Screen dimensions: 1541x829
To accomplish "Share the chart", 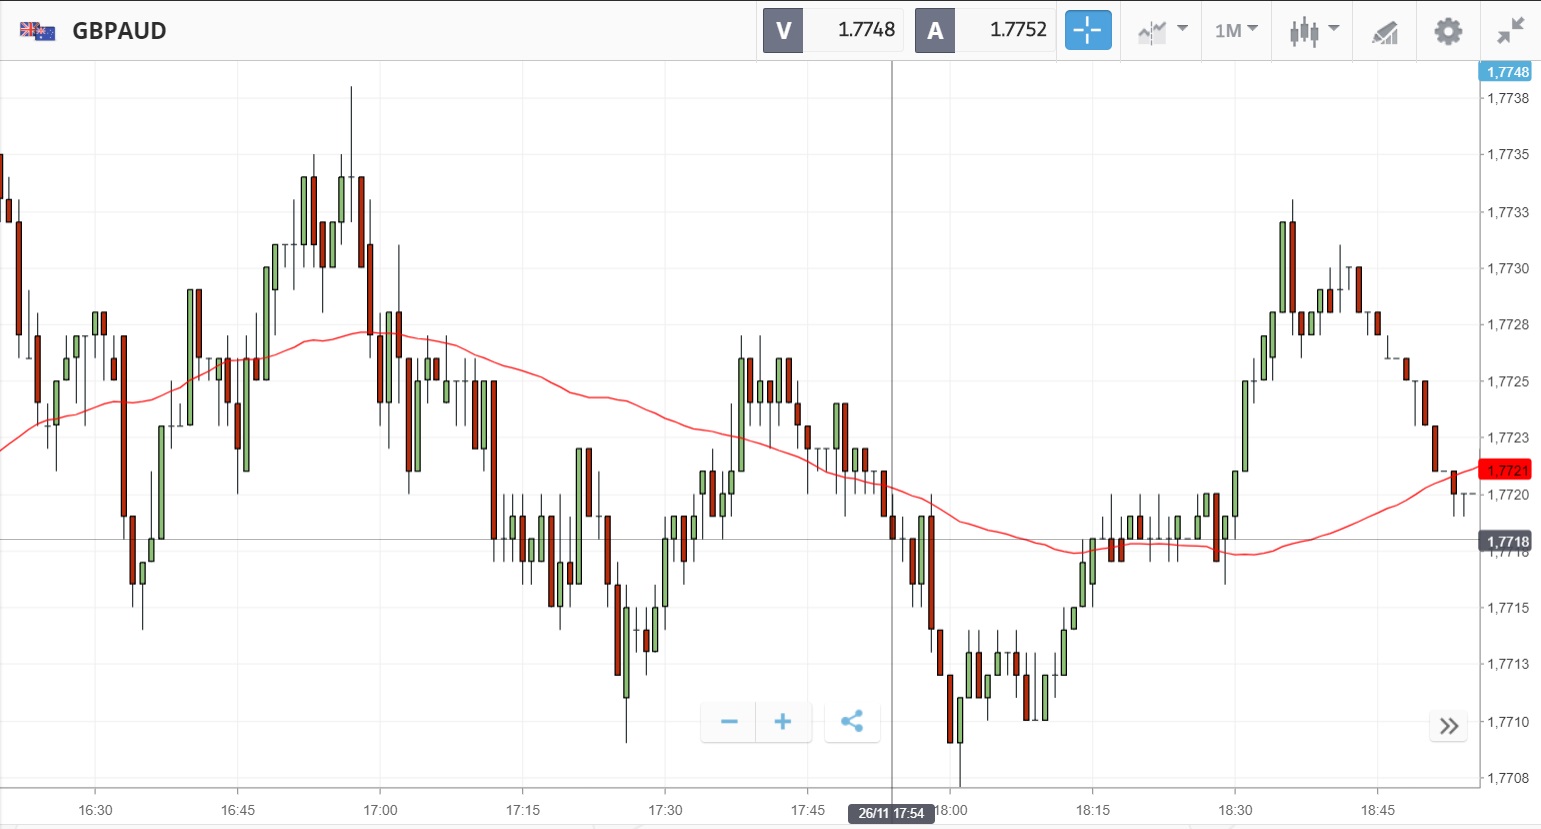I will coord(852,722).
